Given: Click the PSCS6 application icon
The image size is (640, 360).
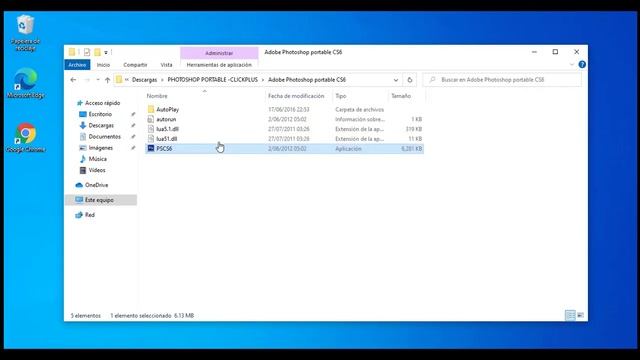Looking at the screenshot, I should click(151, 149).
